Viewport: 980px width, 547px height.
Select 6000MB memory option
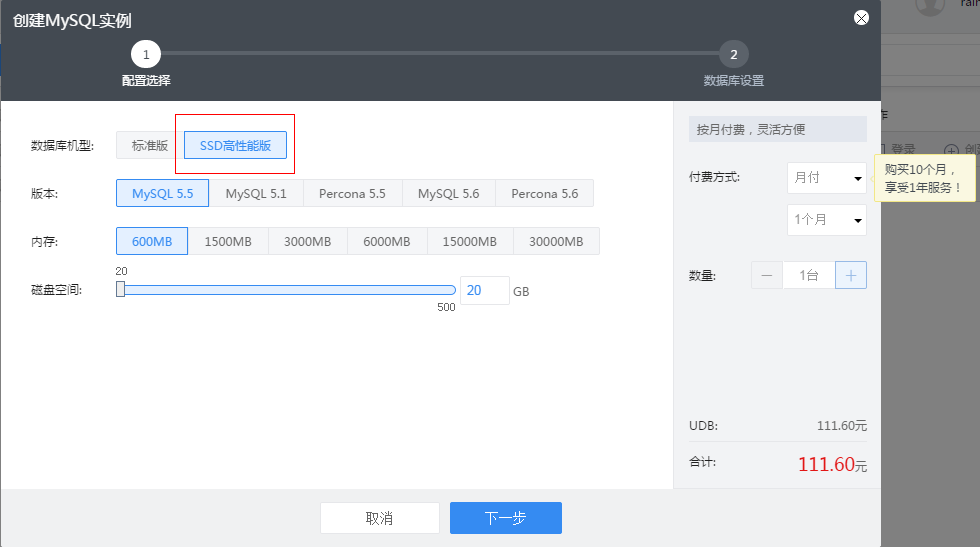point(387,241)
